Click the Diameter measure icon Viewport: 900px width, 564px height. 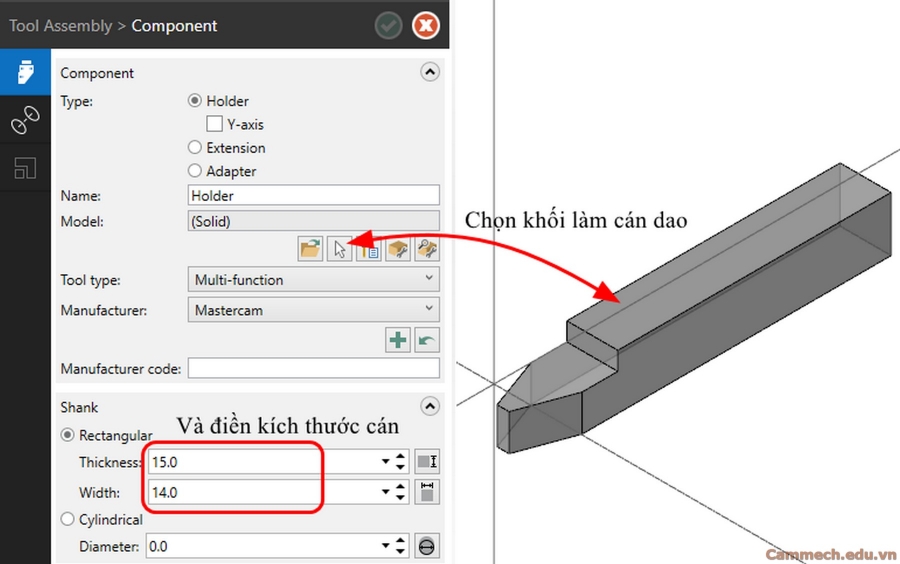[427, 546]
